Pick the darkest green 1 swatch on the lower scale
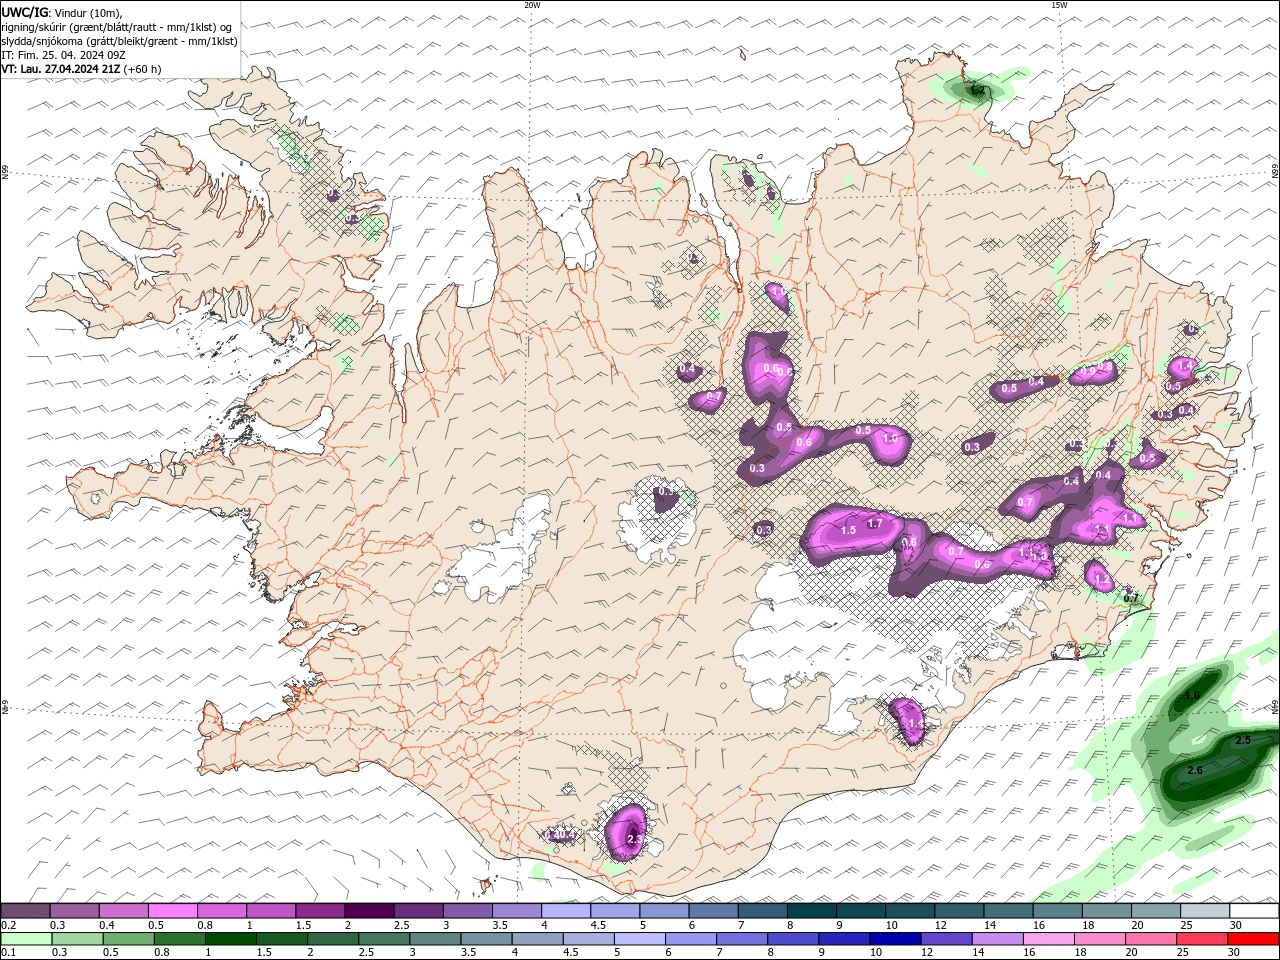Viewport: 1280px width, 960px height. (231, 939)
